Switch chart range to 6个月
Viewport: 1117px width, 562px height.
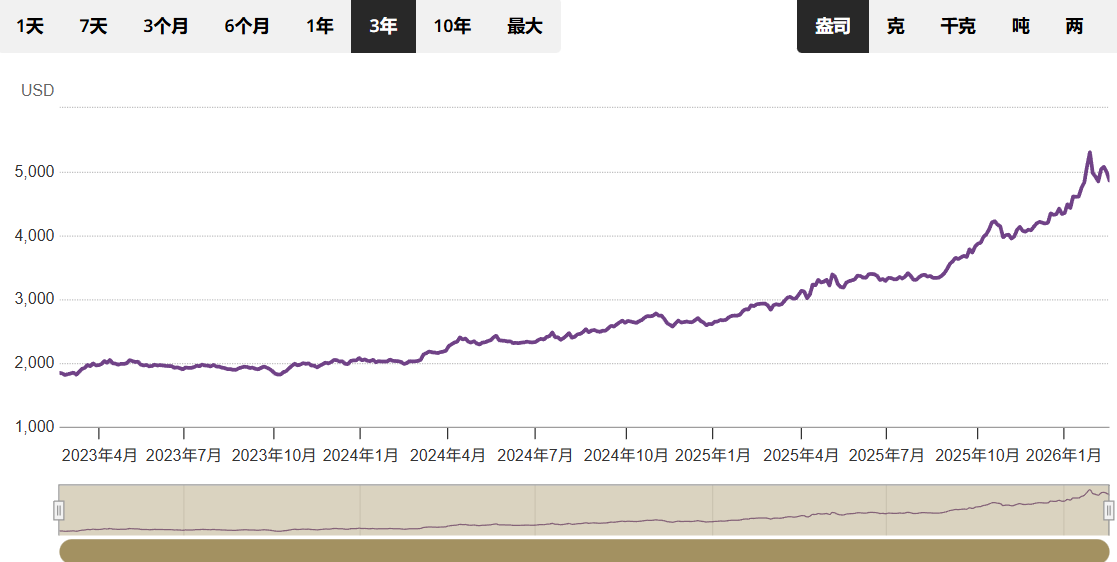[247, 26]
